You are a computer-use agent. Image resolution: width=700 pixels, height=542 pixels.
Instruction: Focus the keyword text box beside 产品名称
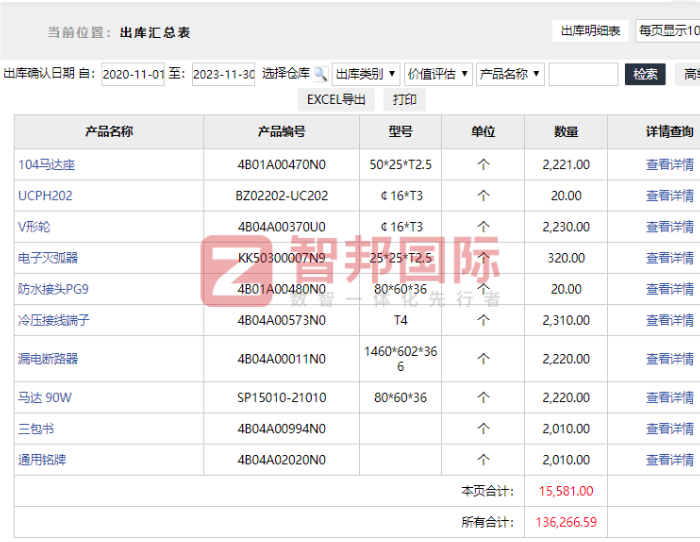(x=583, y=74)
